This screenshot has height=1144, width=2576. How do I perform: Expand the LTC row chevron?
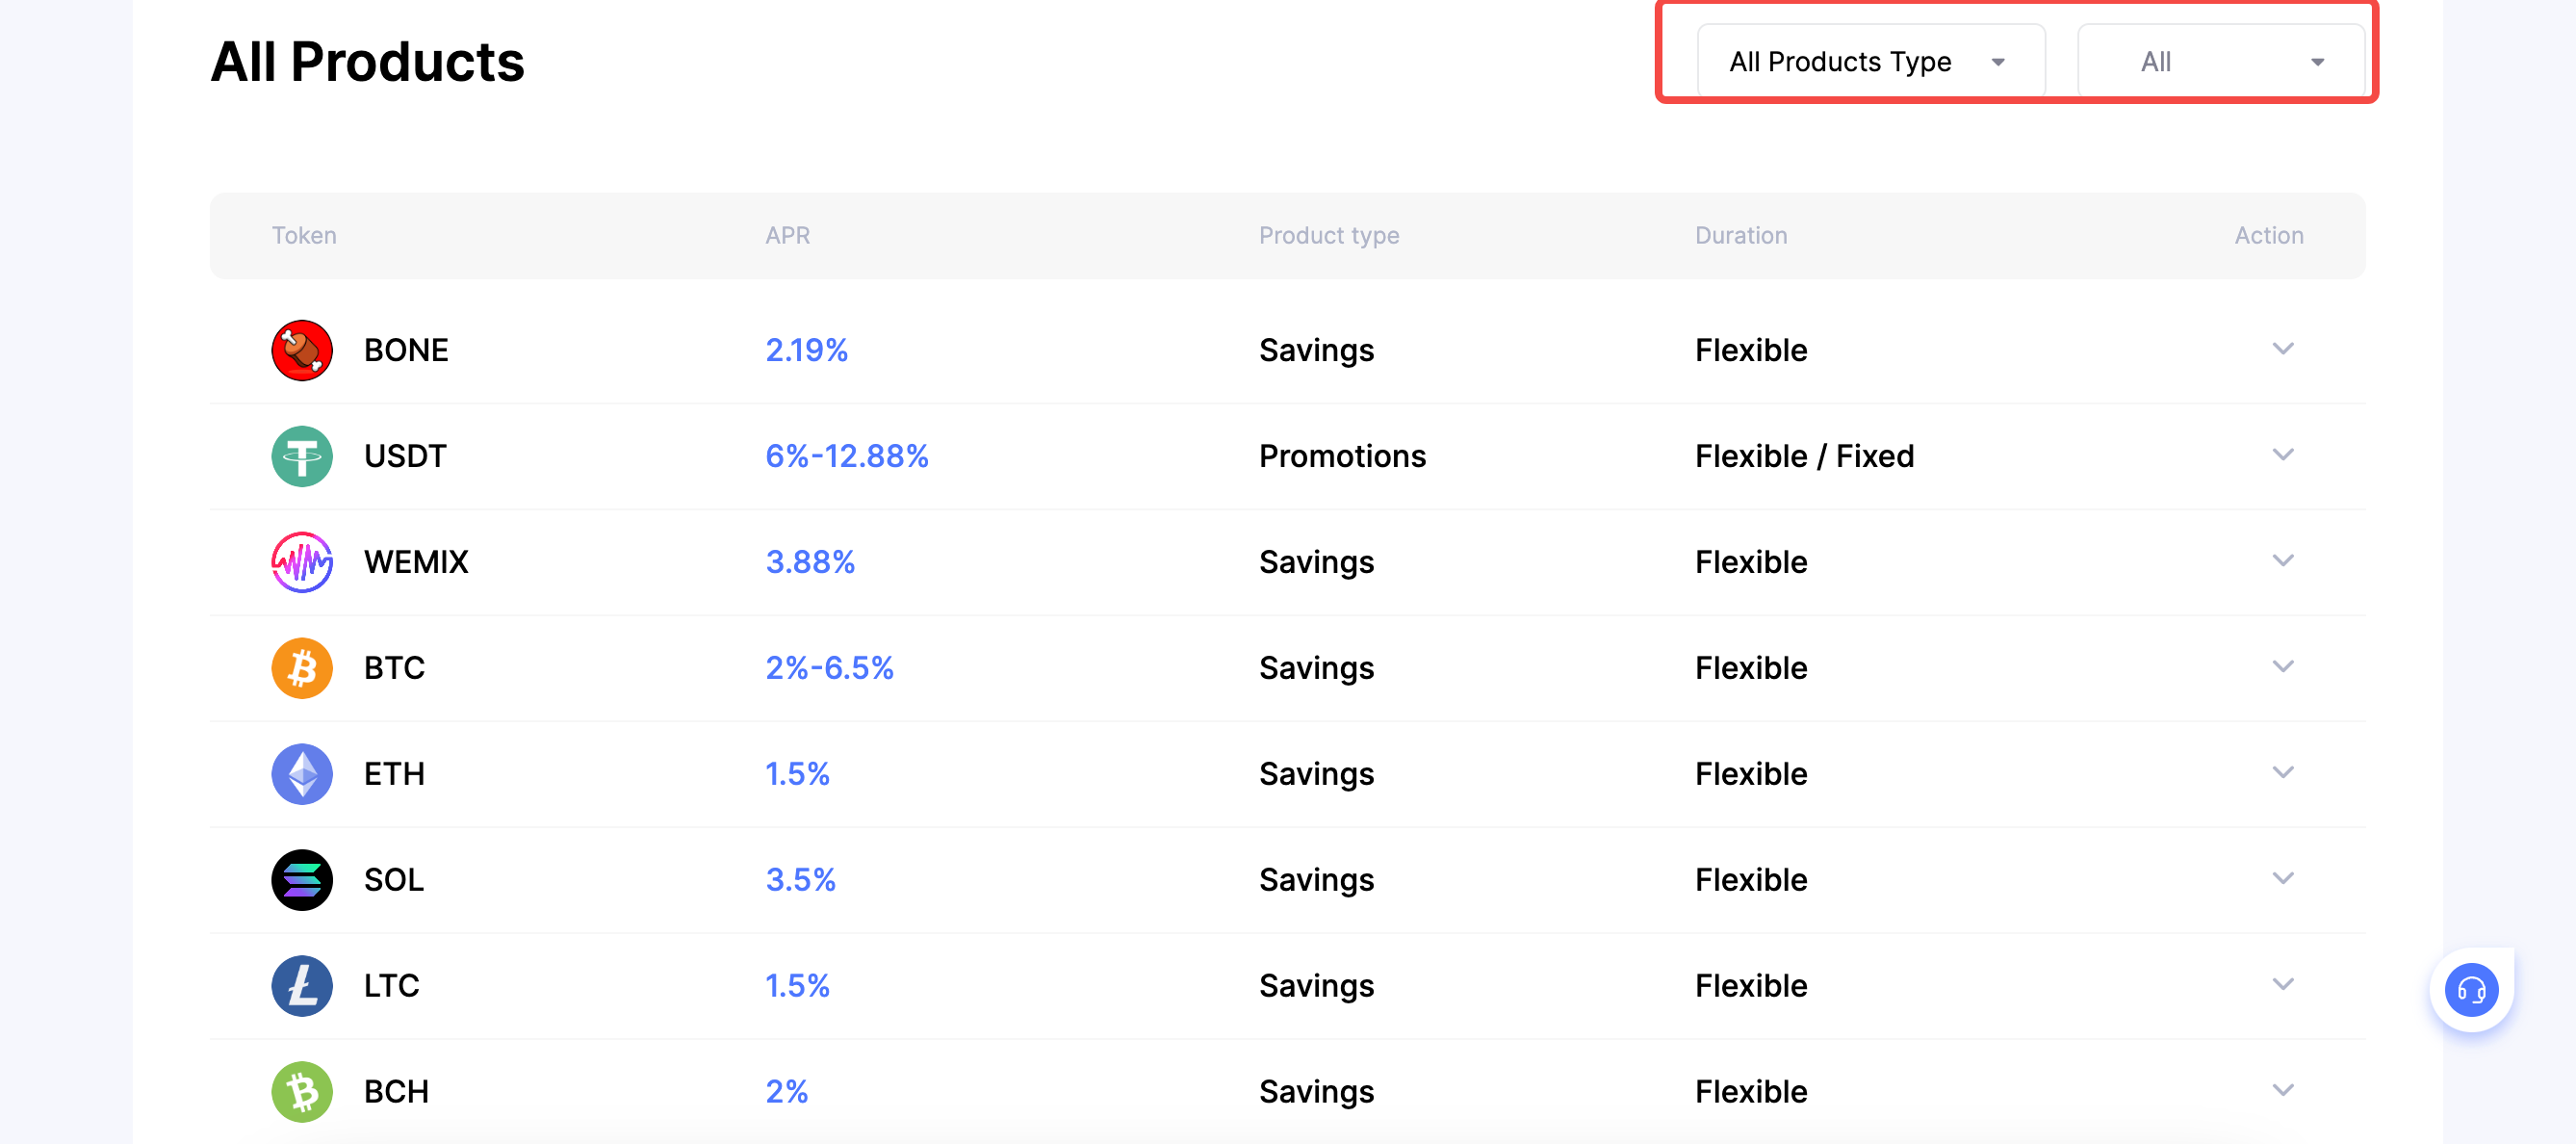2283,985
